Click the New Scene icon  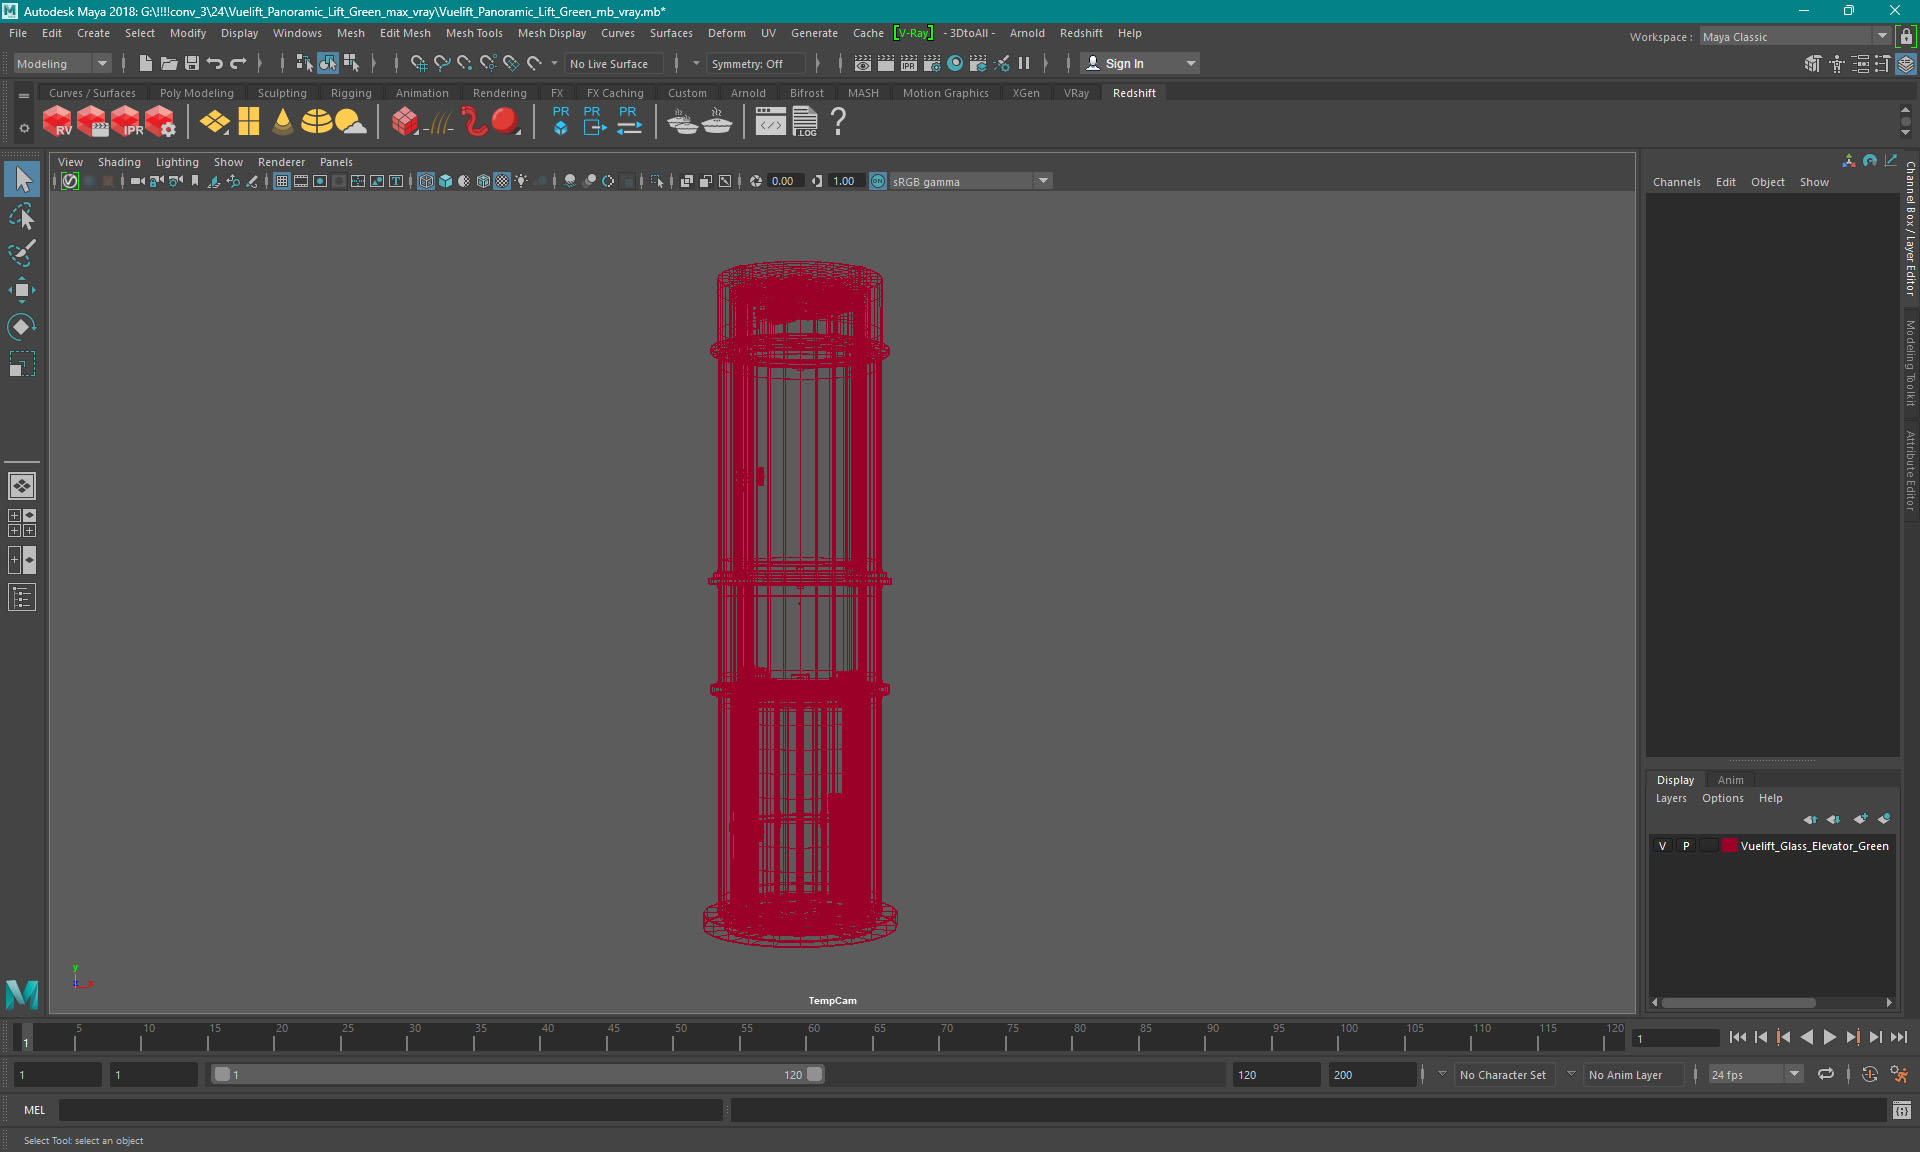(145, 63)
